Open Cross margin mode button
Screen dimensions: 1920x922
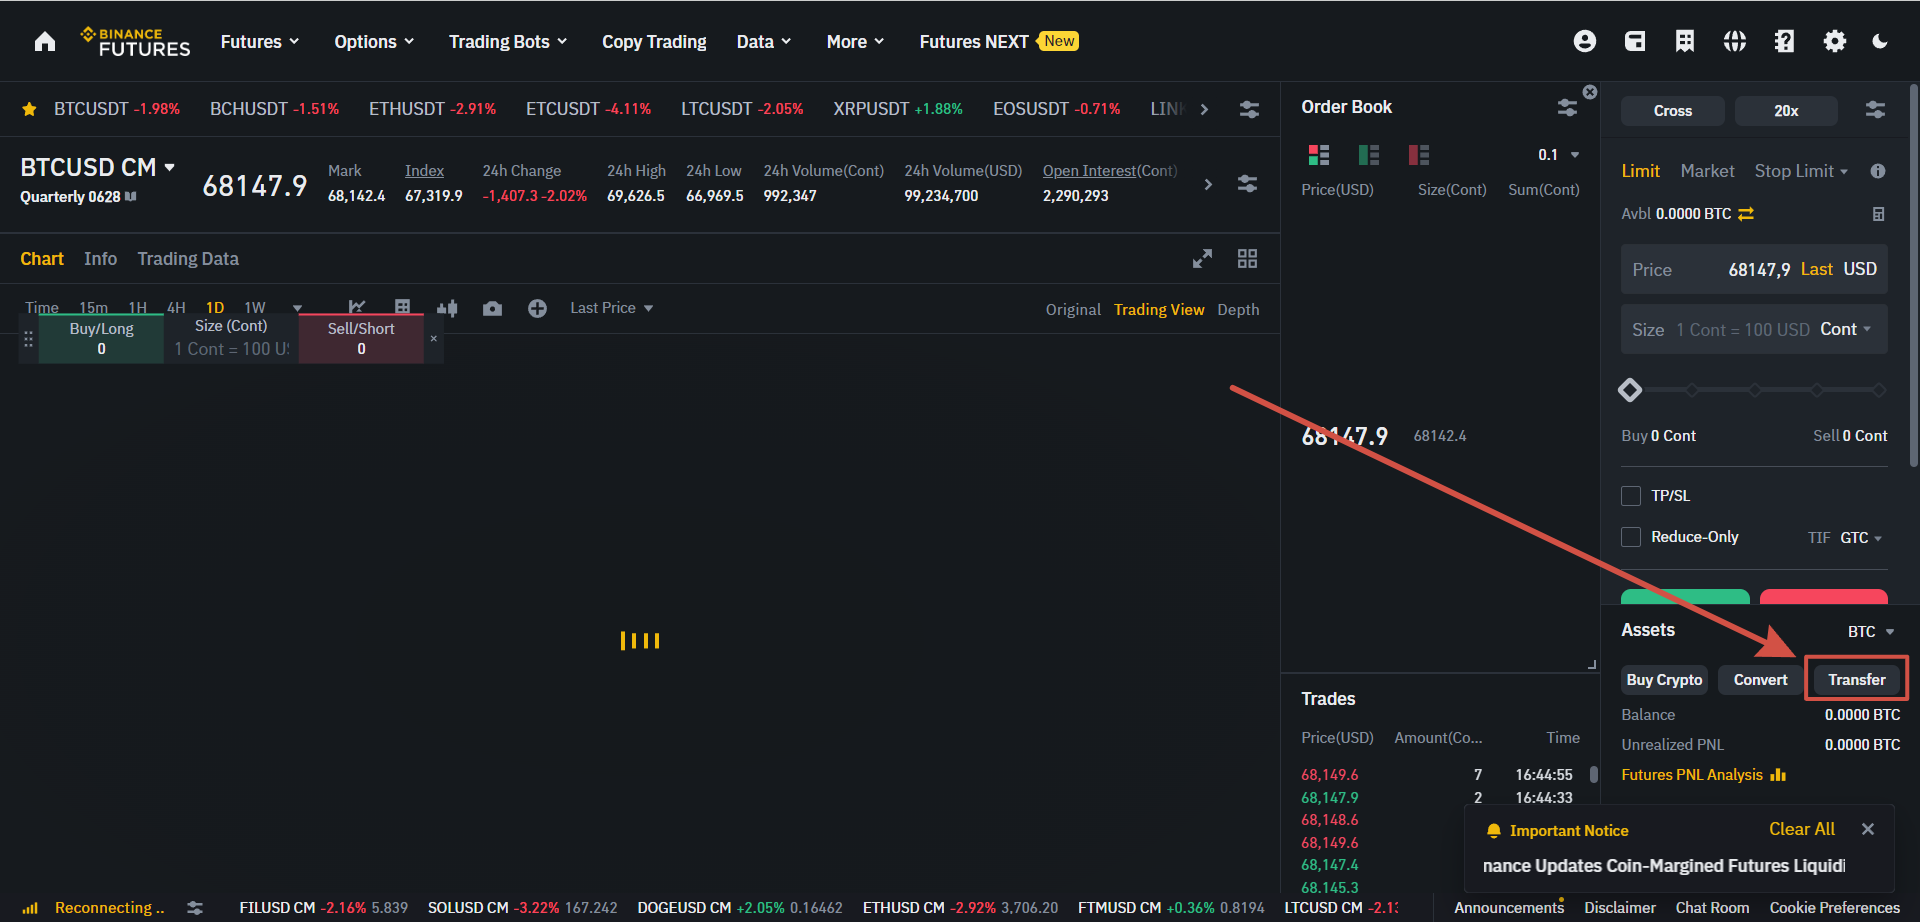click(1673, 111)
